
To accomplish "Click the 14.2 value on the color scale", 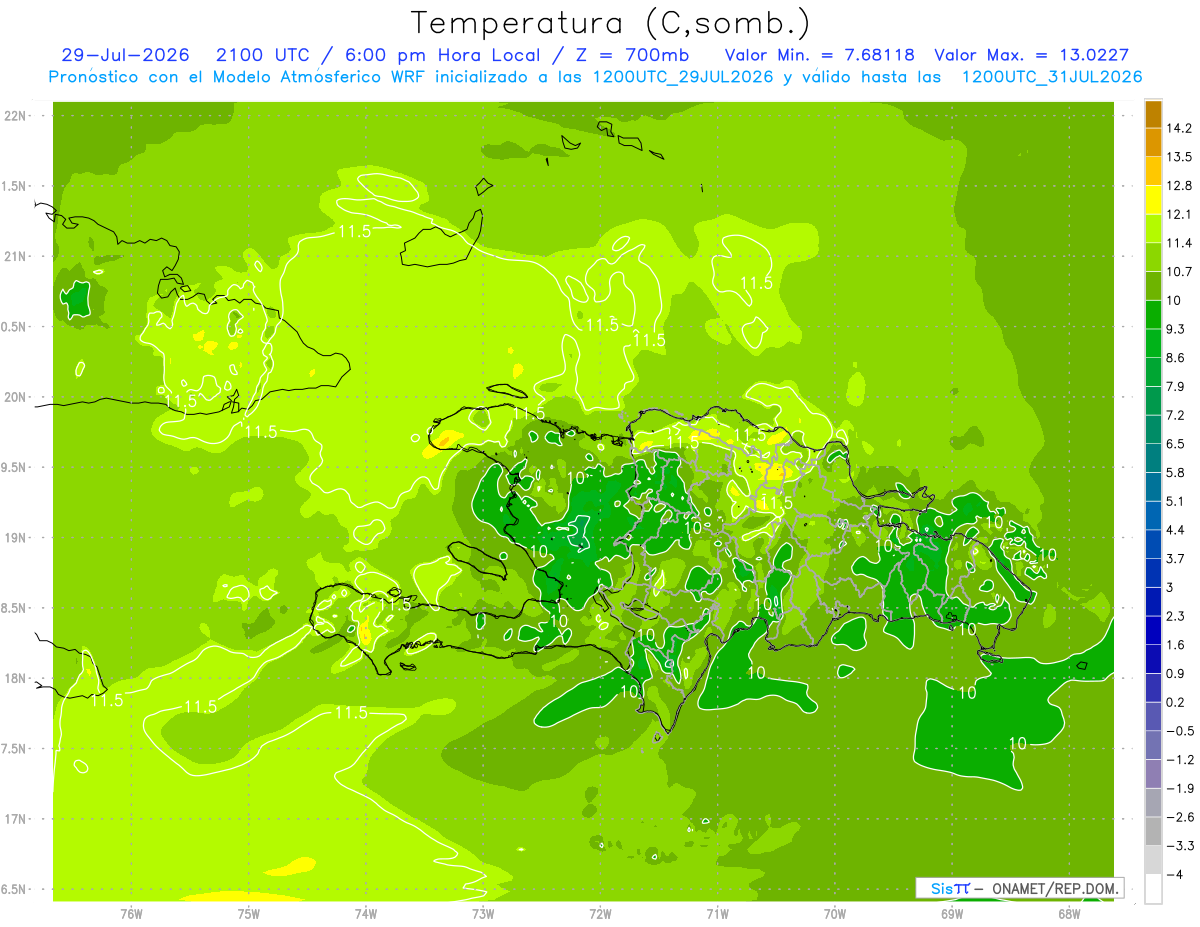I will [1179, 128].
